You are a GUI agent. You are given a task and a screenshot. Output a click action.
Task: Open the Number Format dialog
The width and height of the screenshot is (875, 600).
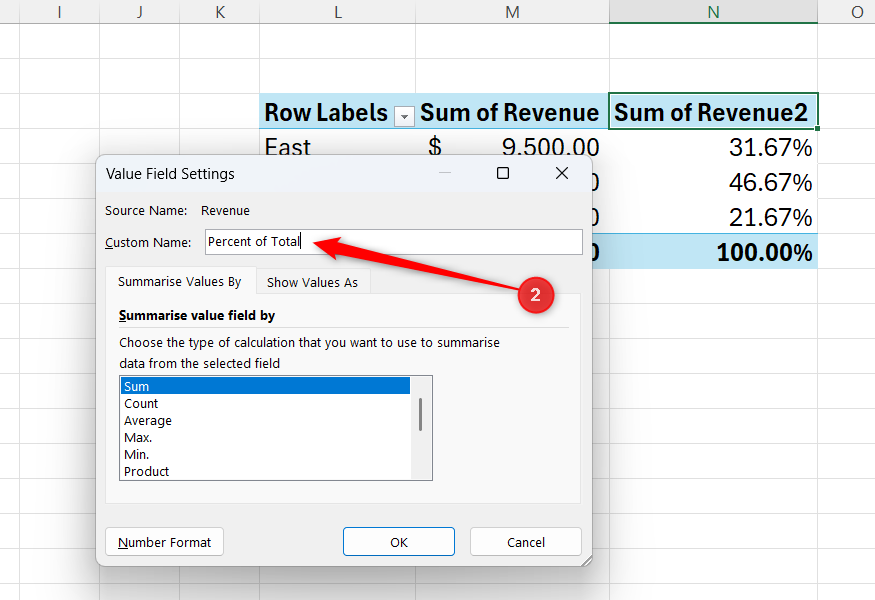point(165,542)
